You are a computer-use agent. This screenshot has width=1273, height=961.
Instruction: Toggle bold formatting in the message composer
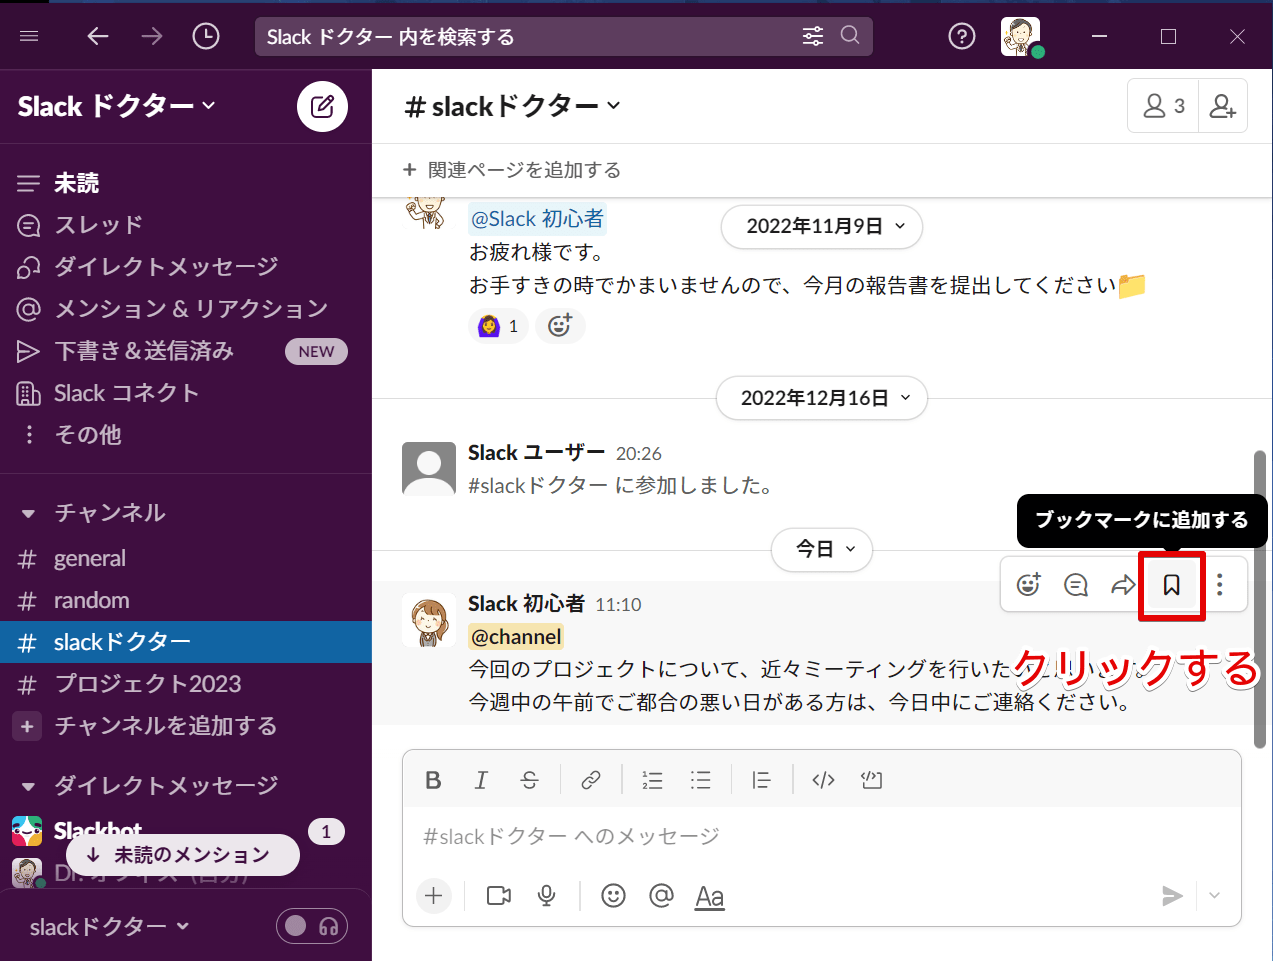point(432,779)
